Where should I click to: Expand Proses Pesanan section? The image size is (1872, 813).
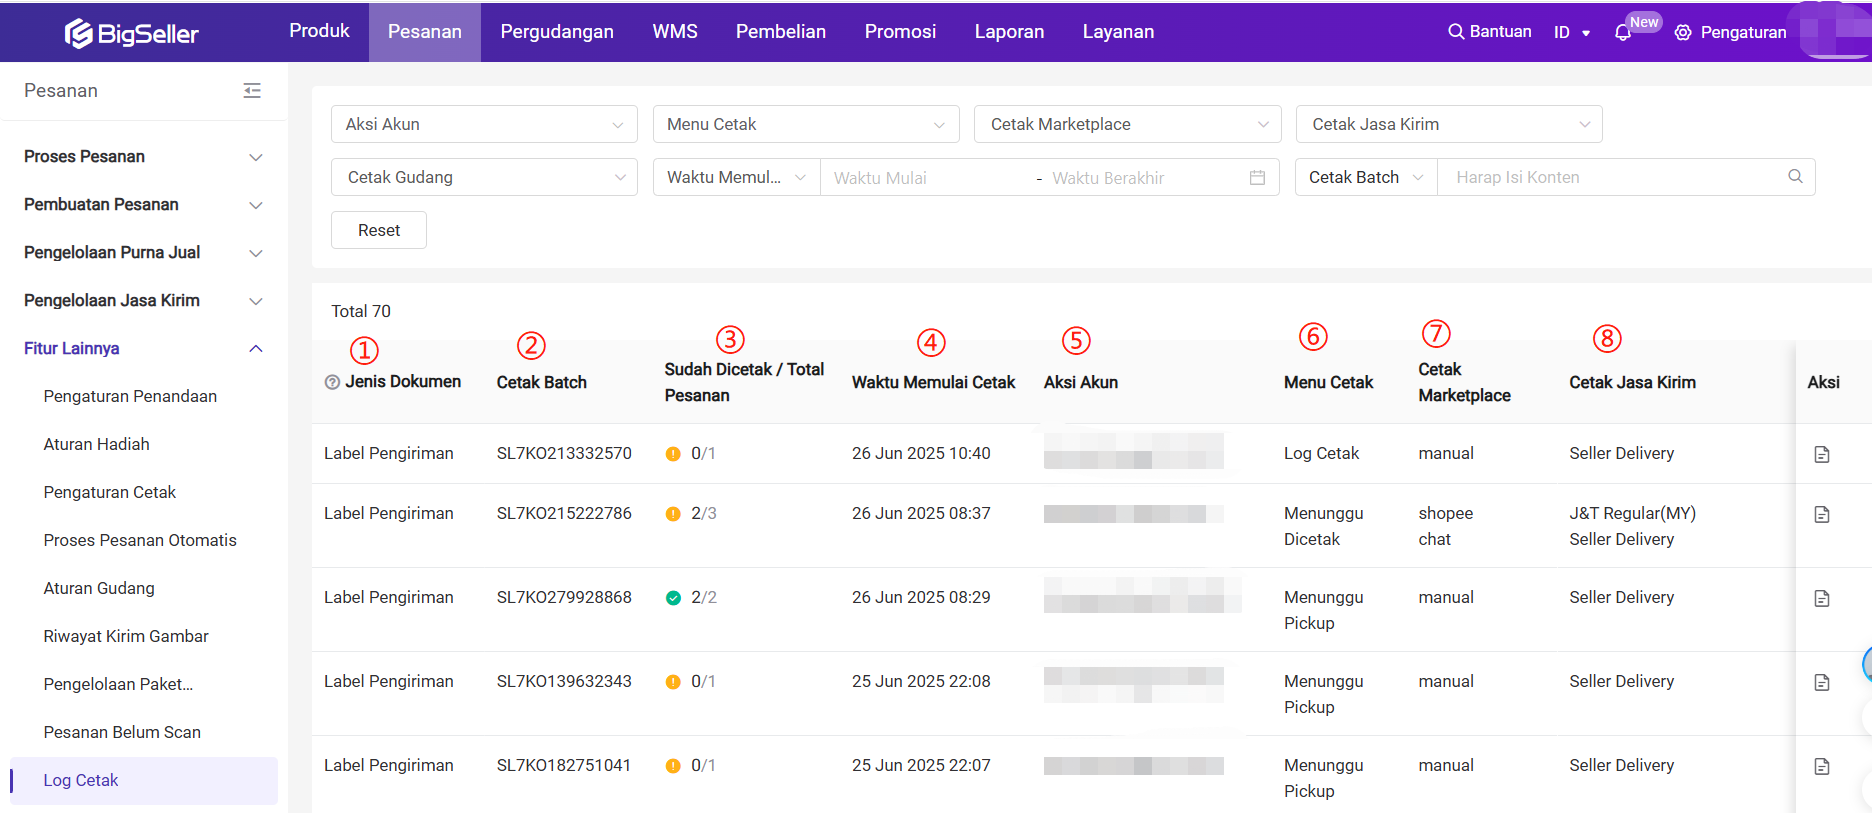pyautogui.click(x=143, y=157)
